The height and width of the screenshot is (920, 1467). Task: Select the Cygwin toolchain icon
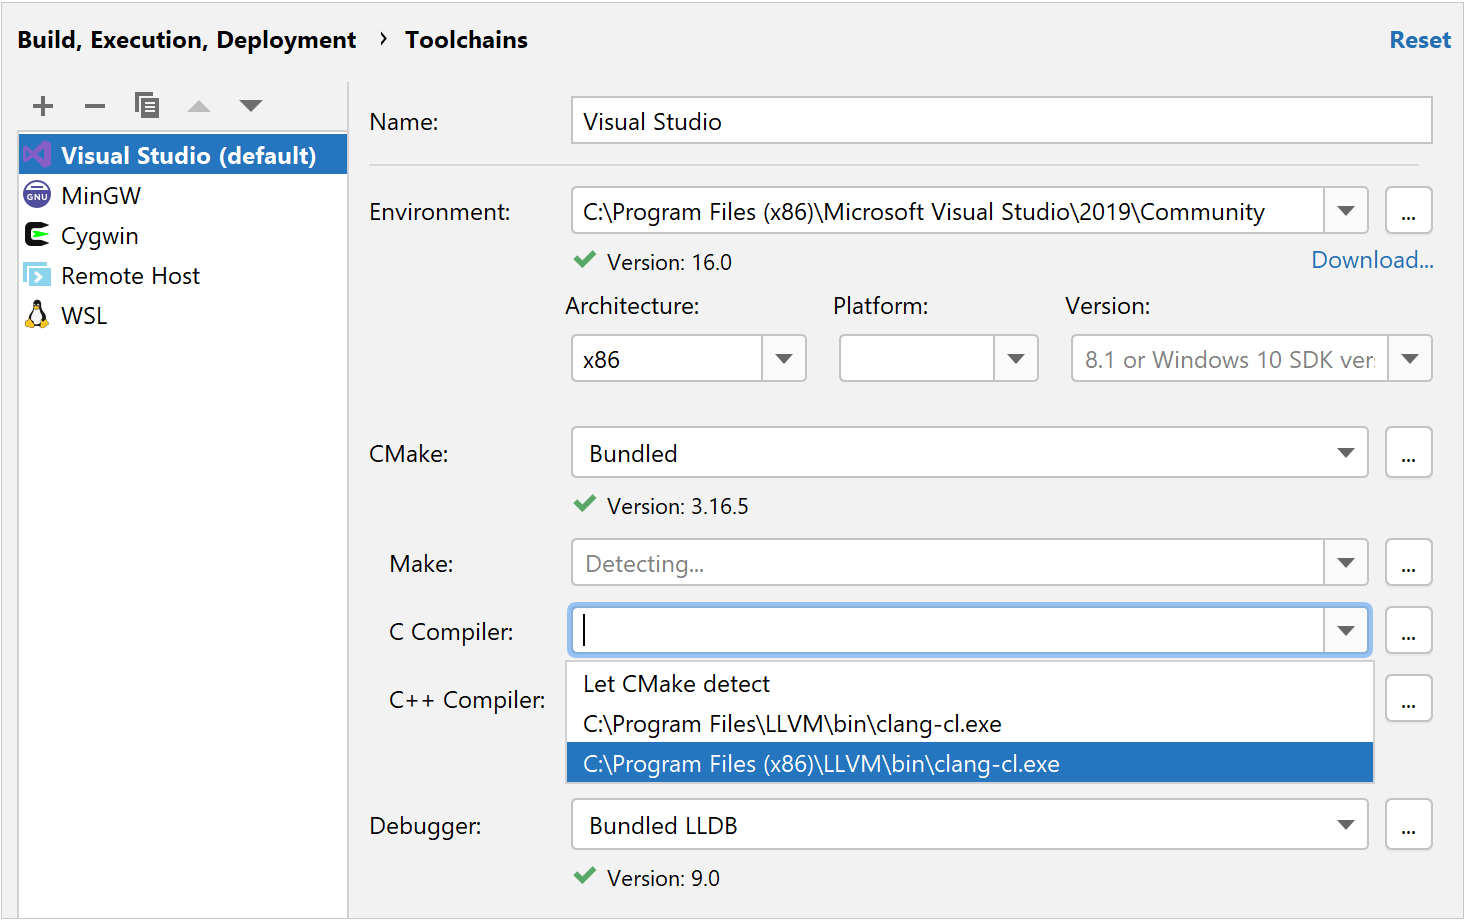37,235
